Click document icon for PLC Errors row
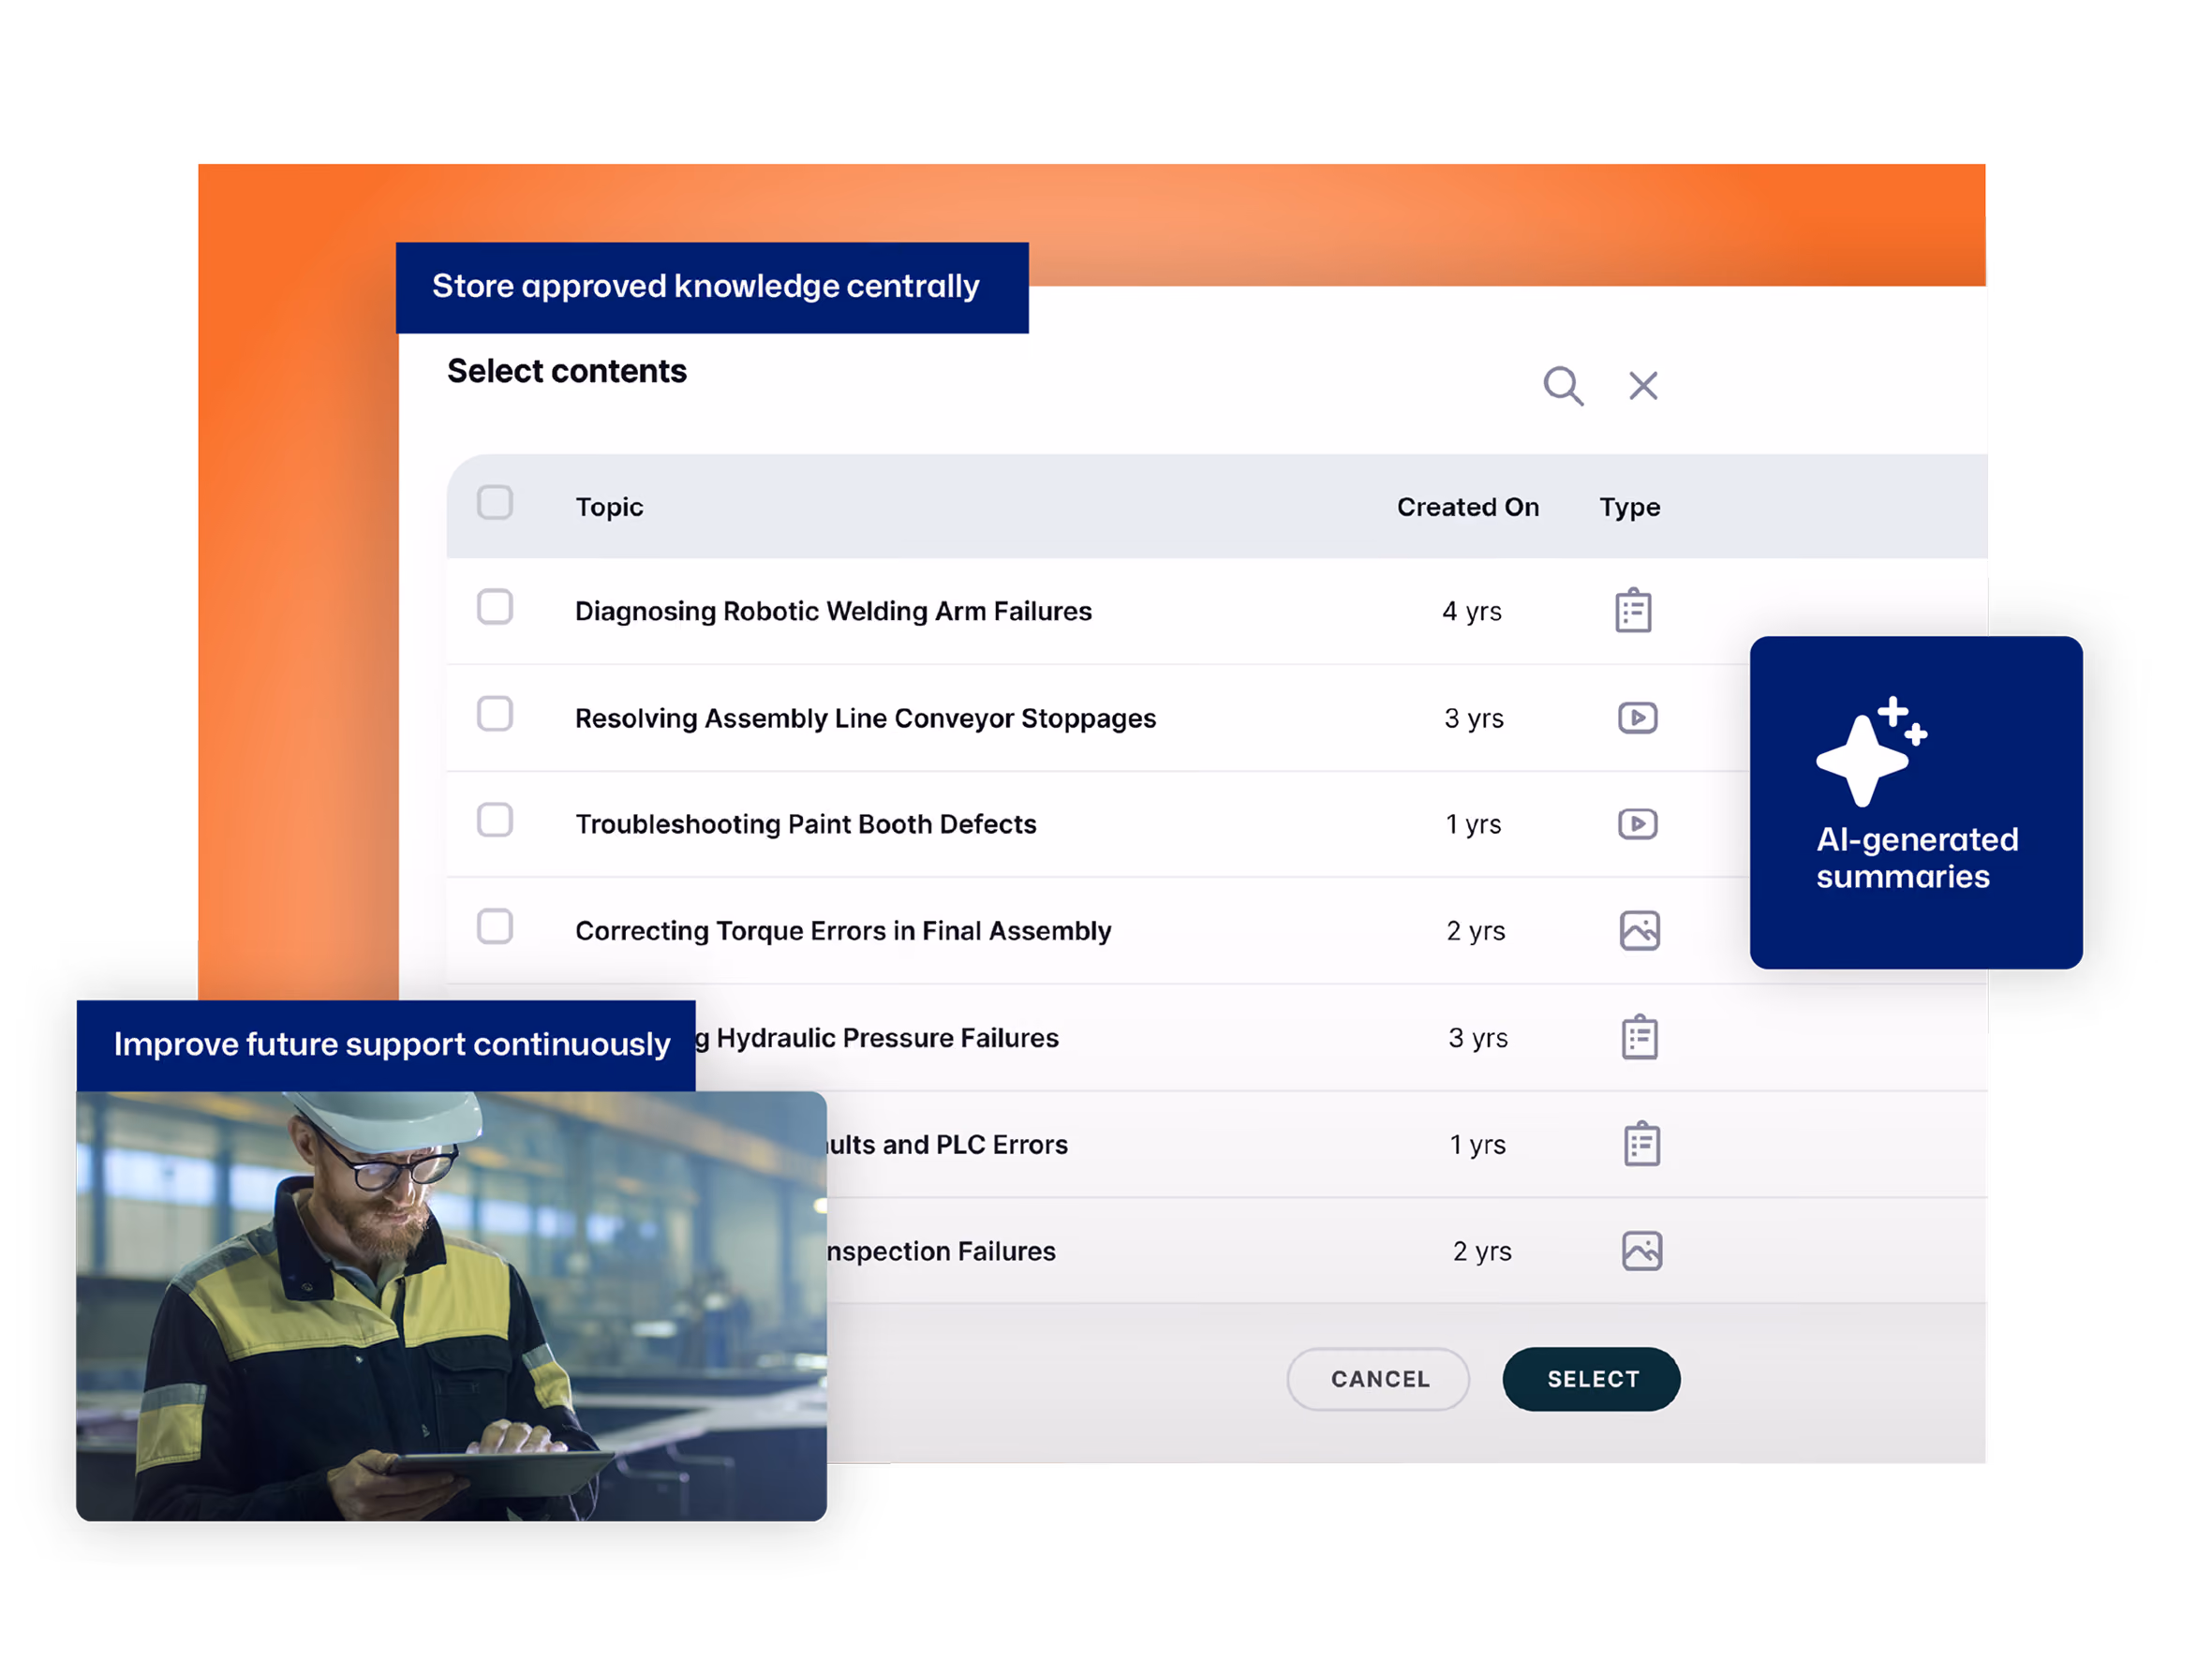 click(1641, 1144)
